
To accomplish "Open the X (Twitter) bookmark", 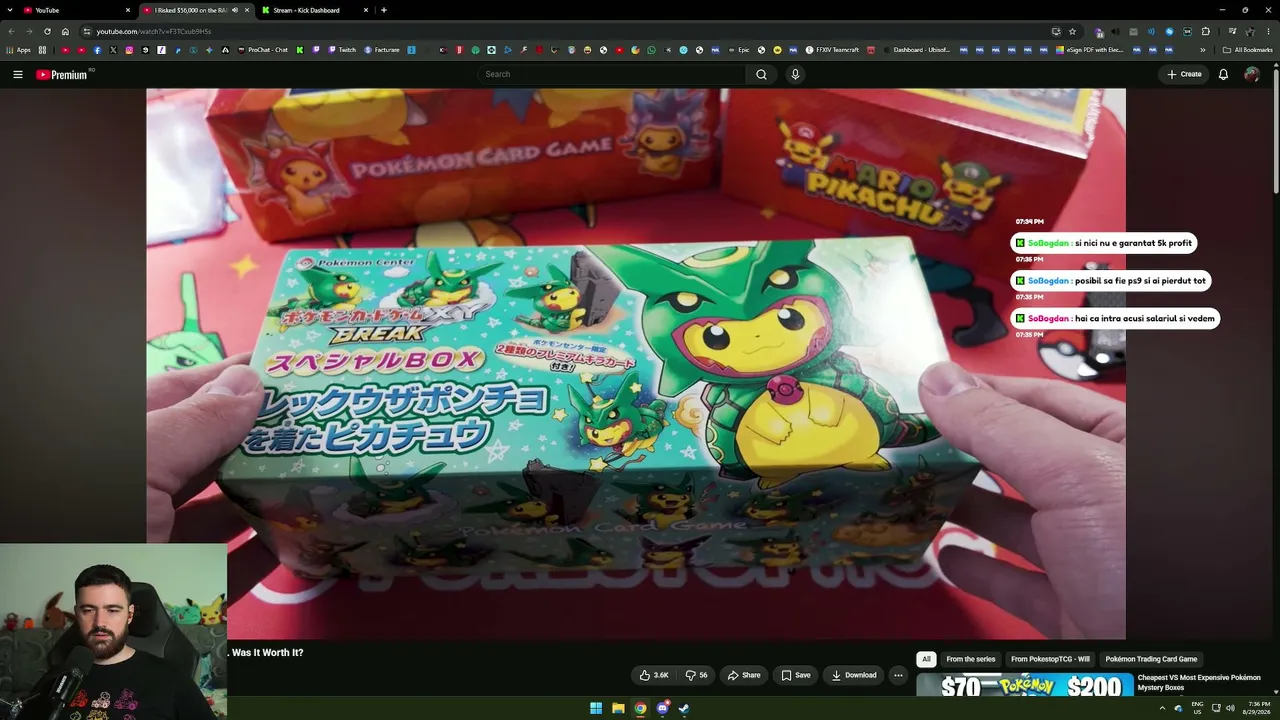I will [x=113, y=50].
